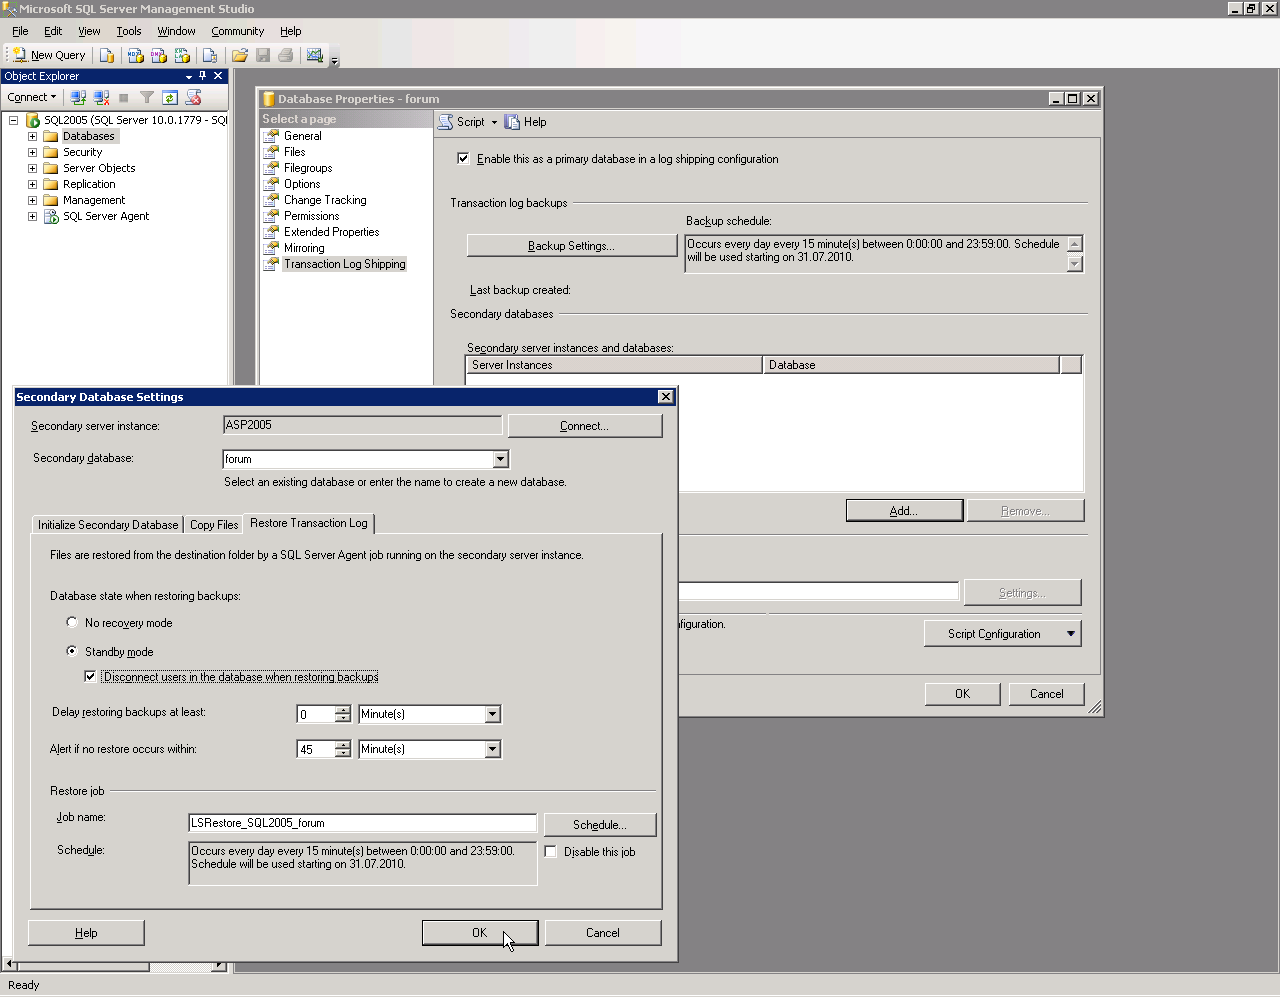Screen dimensions: 1280x997
Task: Expand the Server Objects tree node
Action: tap(32, 168)
